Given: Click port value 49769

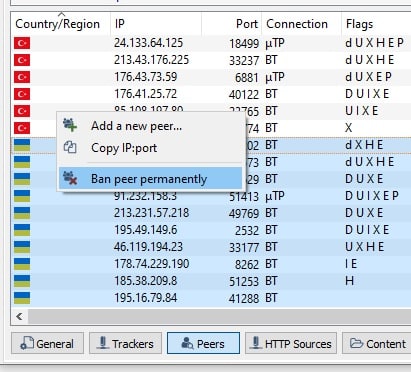Looking at the screenshot, I should pos(244,213).
